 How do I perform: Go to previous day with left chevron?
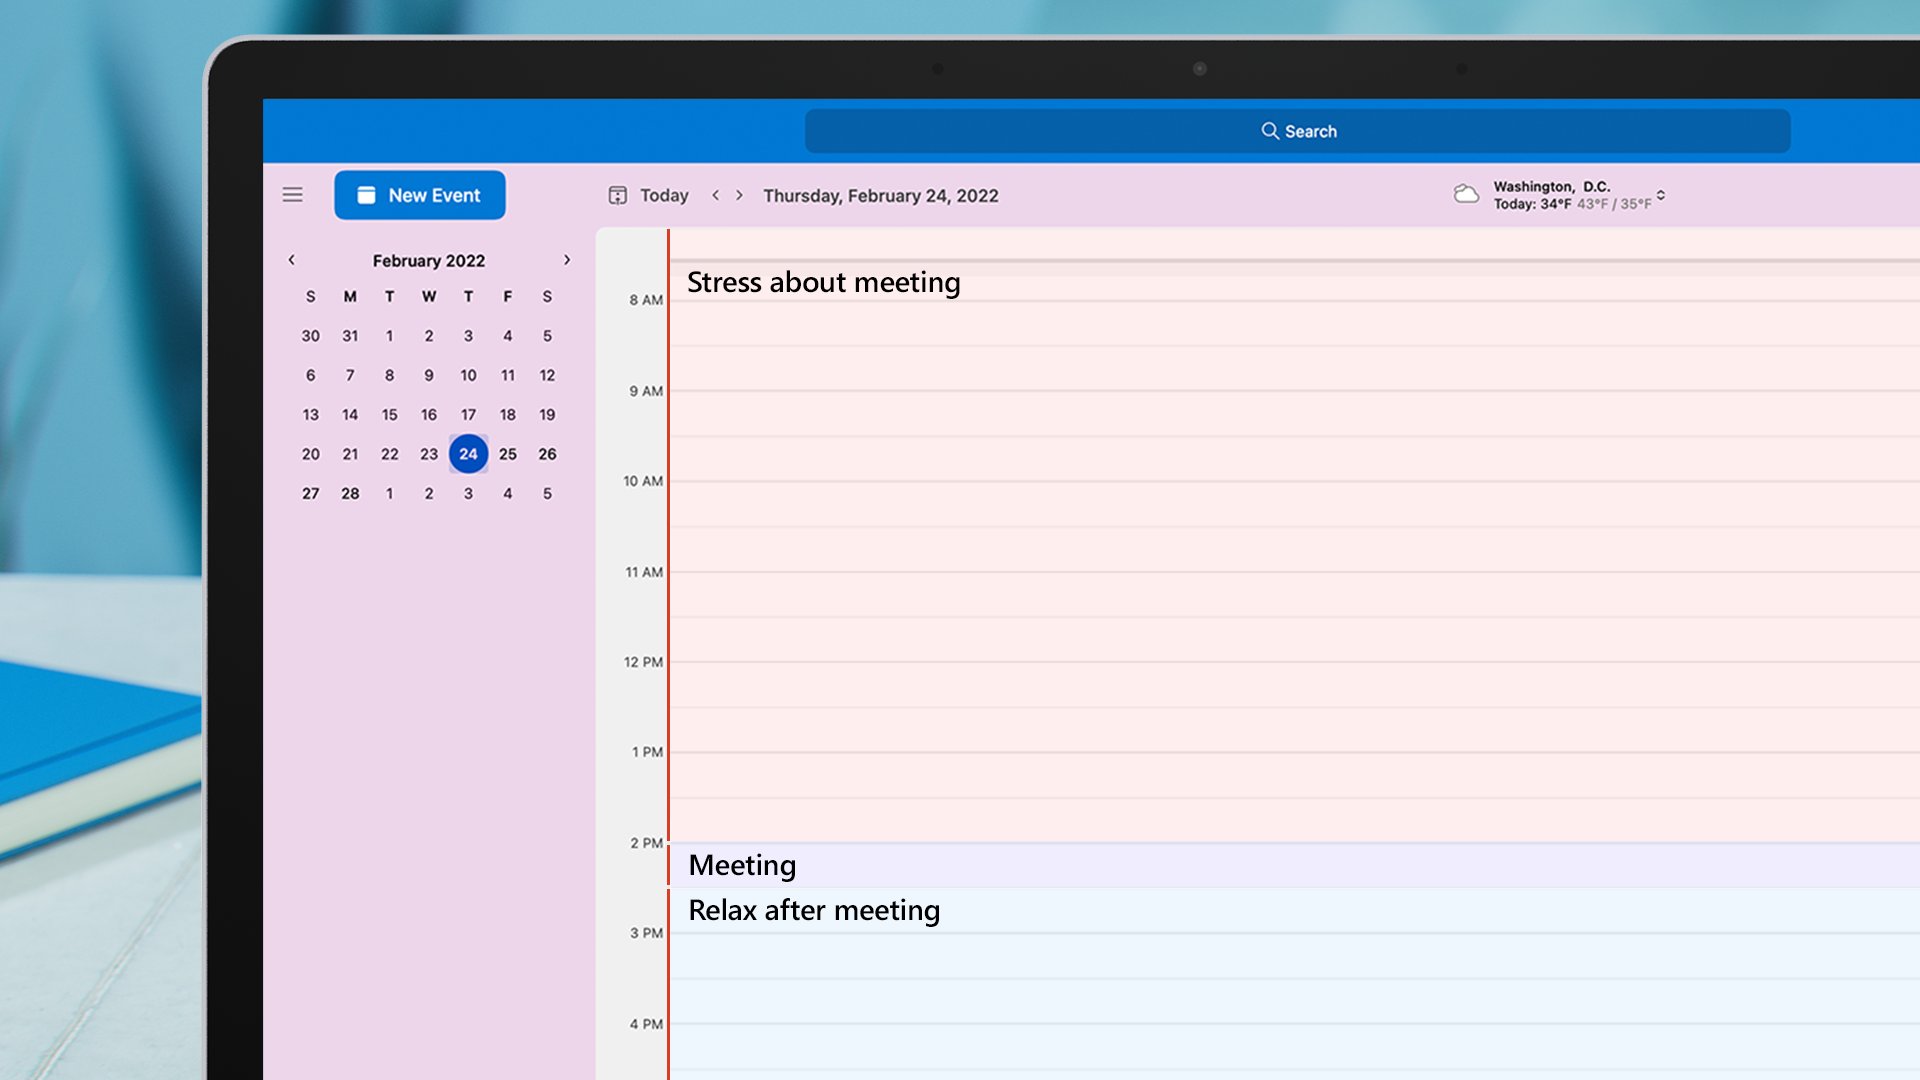coord(716,196)
